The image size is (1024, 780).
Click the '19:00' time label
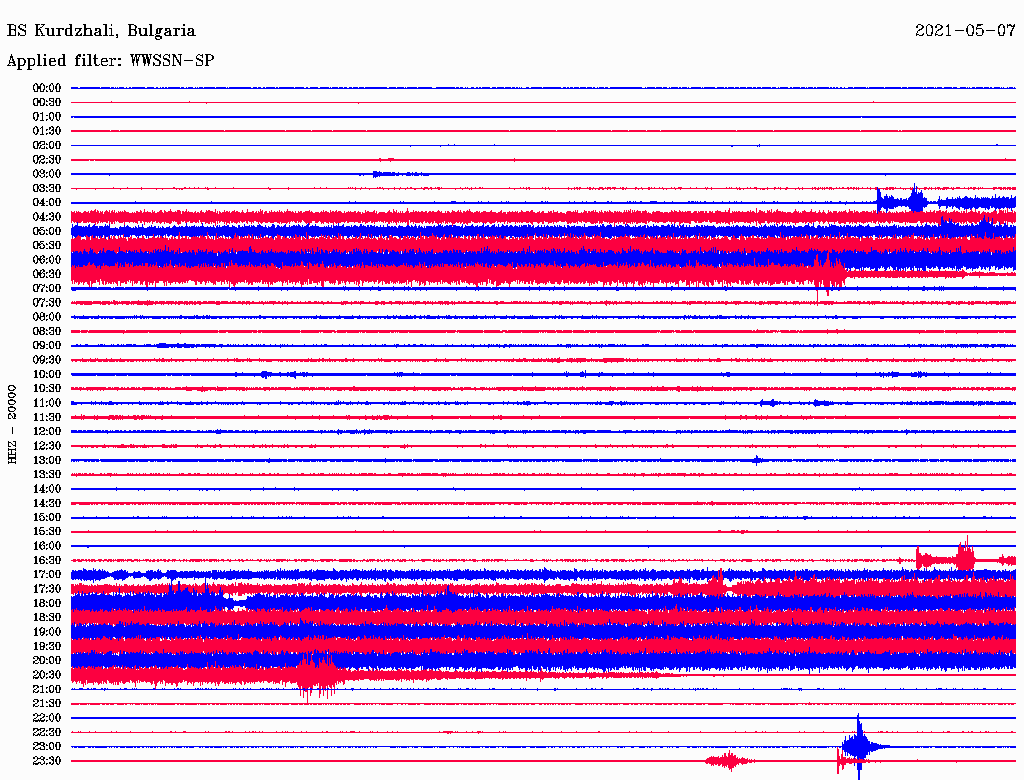point(47,632)
